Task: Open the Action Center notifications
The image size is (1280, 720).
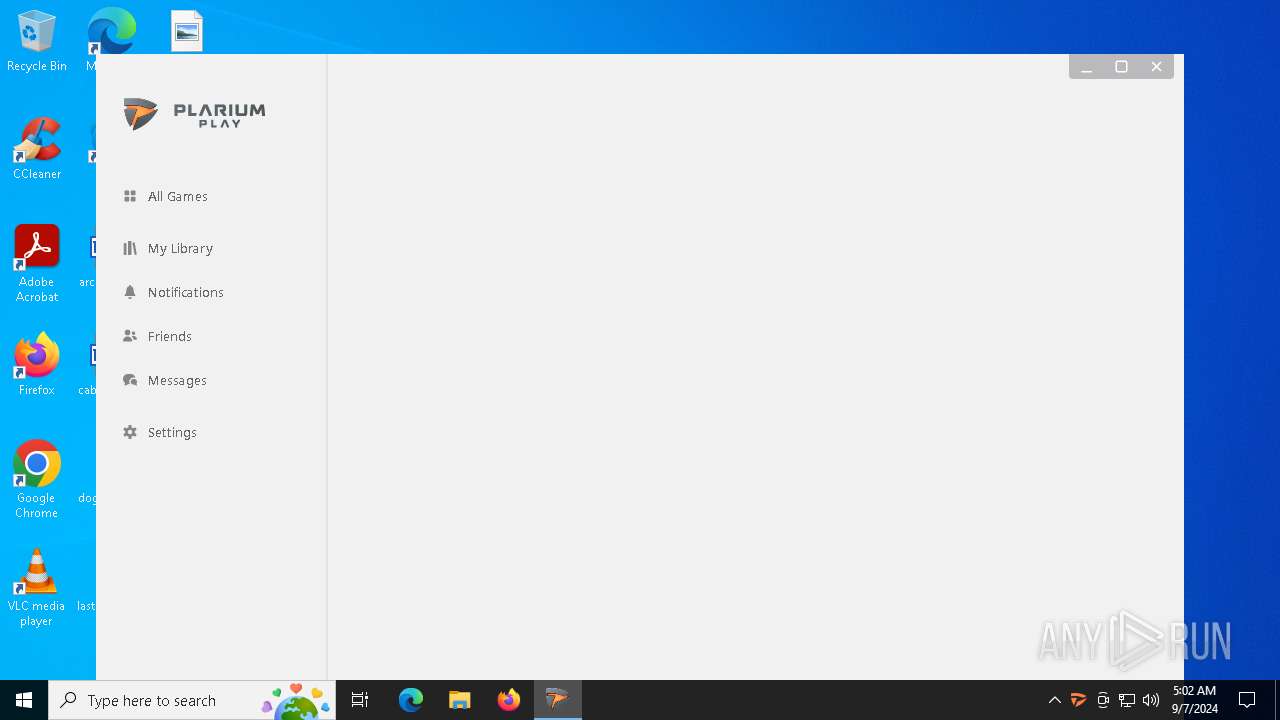Action: tap(1247, 700)
